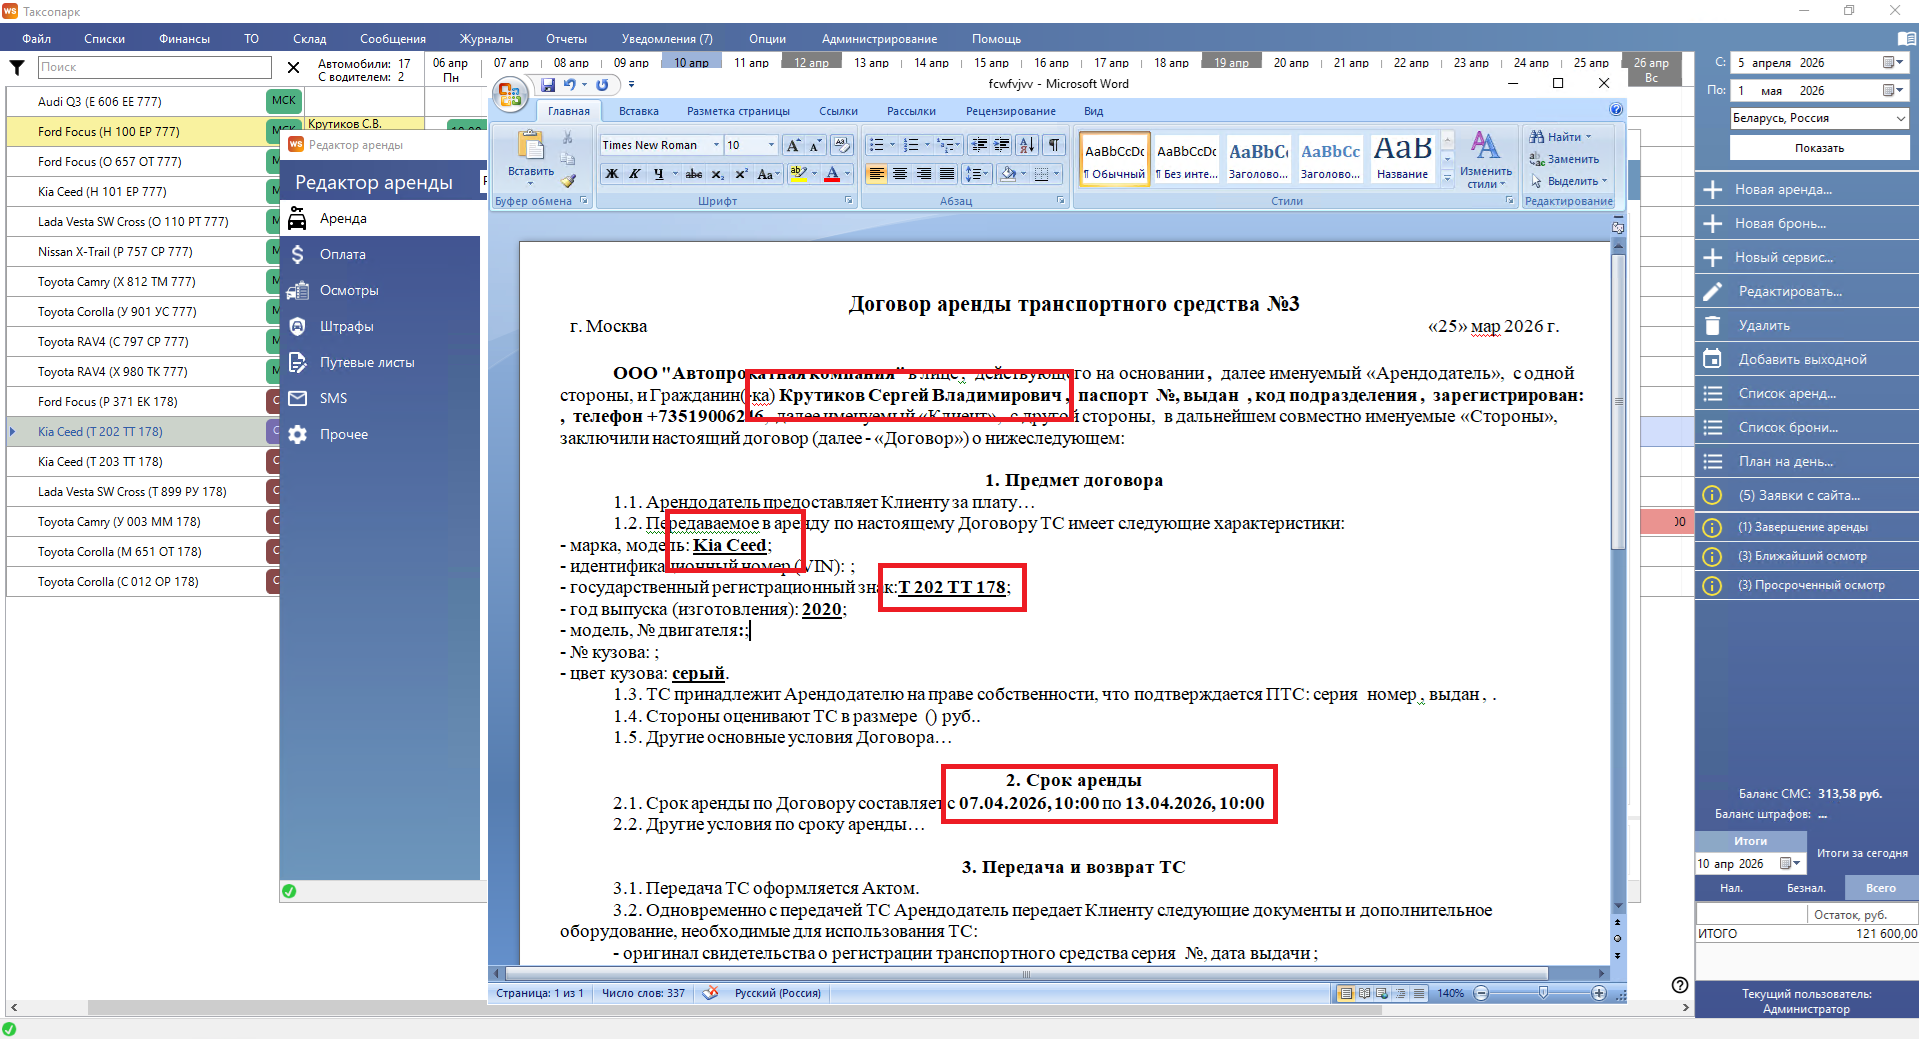This screenshot has height=1039, width=1919.
Task: Click Удалить trash button
Action: [1806, 325]
